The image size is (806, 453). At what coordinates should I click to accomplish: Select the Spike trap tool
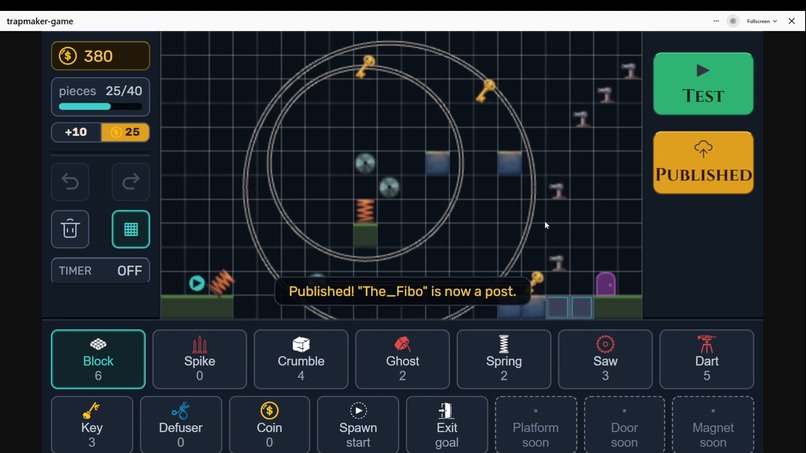click(x=199, y=359)
